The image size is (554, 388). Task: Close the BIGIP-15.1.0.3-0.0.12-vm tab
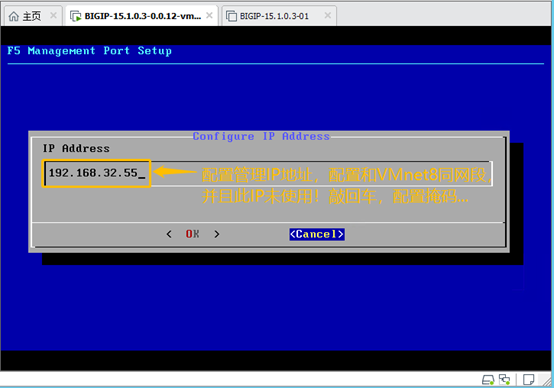click(x=209, y=16)
